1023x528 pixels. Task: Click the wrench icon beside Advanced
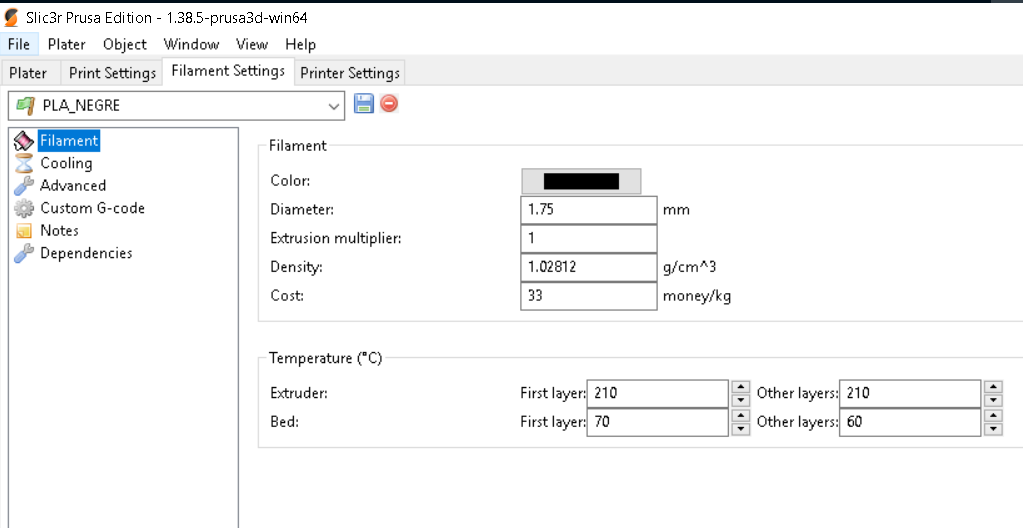click(x=23, y=185)
